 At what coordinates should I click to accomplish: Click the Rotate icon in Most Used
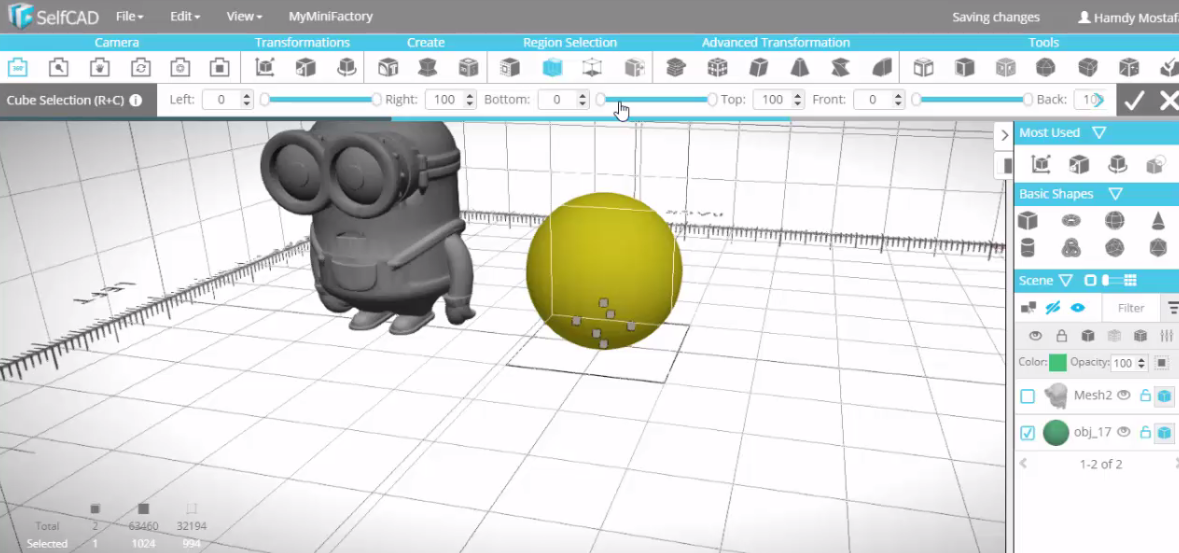(1117, 163)
